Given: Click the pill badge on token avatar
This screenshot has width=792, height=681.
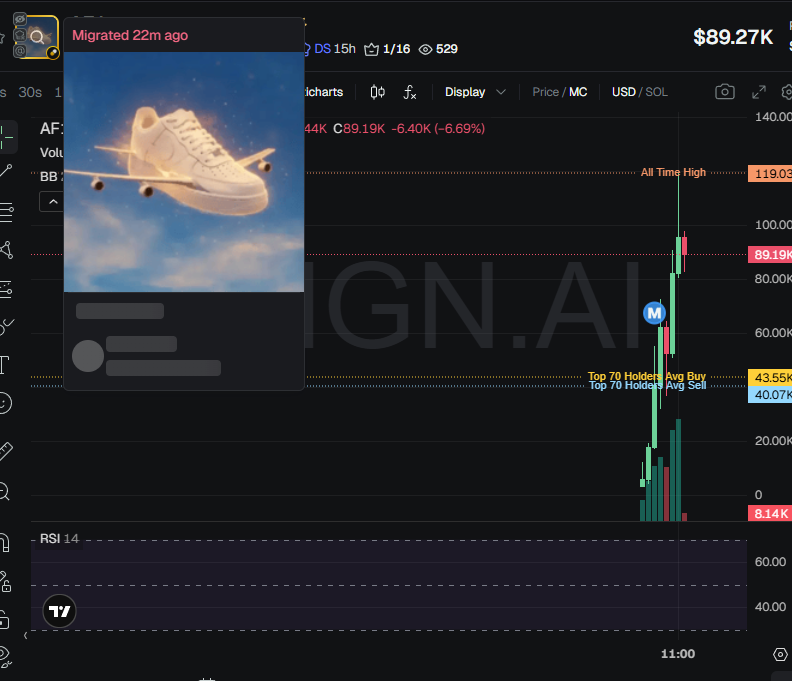Looking at the screenshot, I should tap(53, 53).
